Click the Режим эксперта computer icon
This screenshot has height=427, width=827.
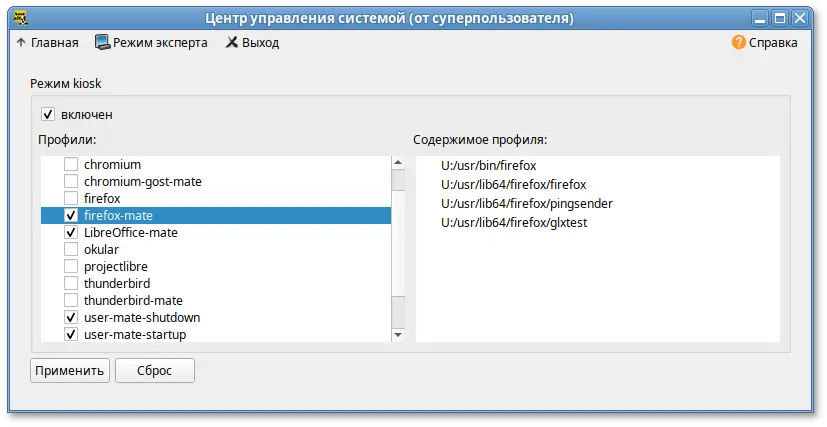pos(102,42)
